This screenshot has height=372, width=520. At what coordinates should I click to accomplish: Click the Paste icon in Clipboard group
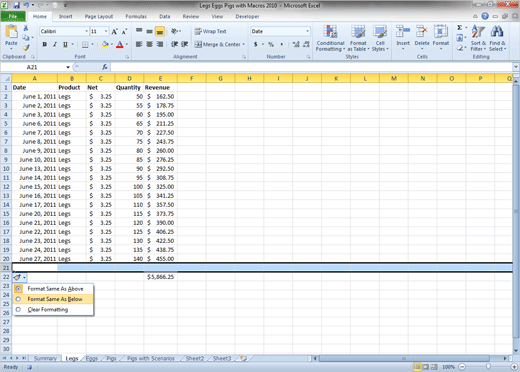(x=11, y=32)
